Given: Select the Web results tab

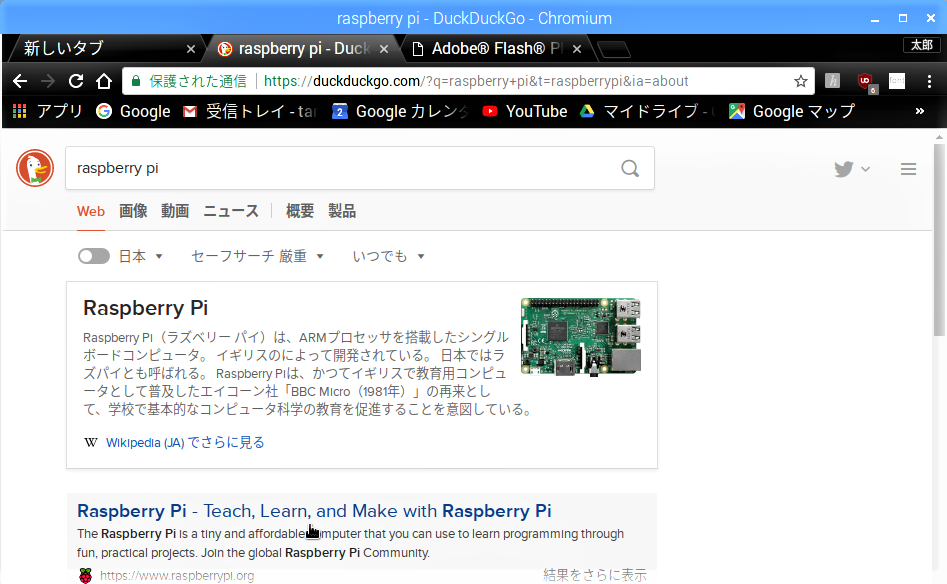Looking at the screenshot, I should tap(91, 211).
